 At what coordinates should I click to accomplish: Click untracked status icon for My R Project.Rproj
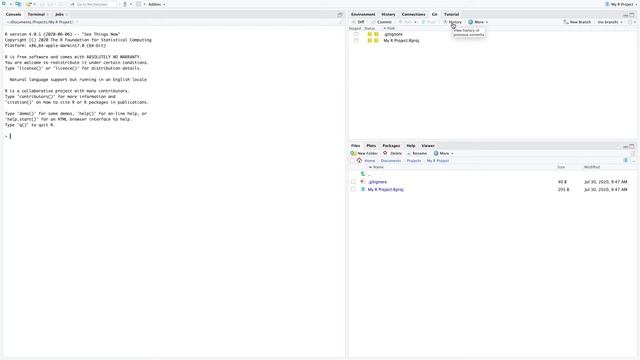tap(373, 40)
